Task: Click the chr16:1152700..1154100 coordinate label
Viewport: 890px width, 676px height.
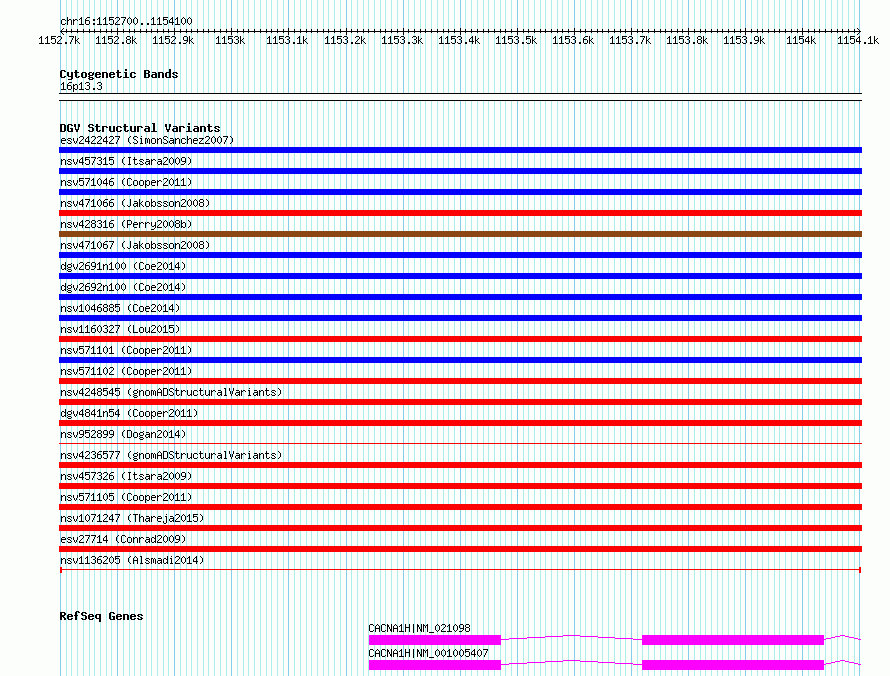Action: (x=126, y=21)
